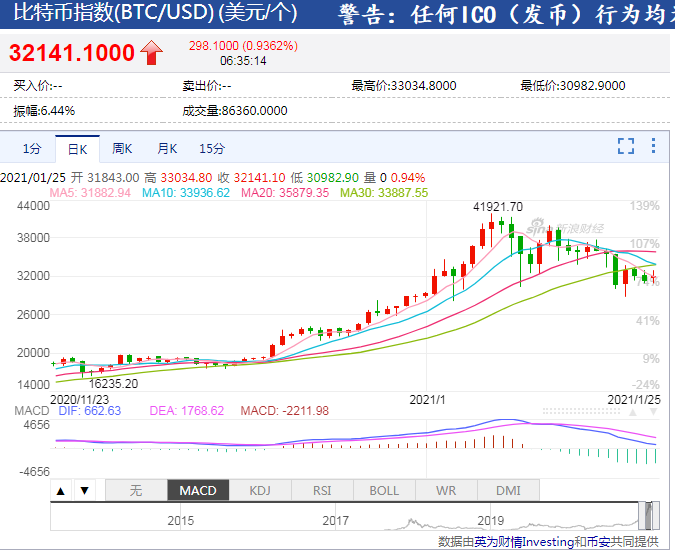
Task: Select the 月K monthly chart tab
Action: (166, 149)
